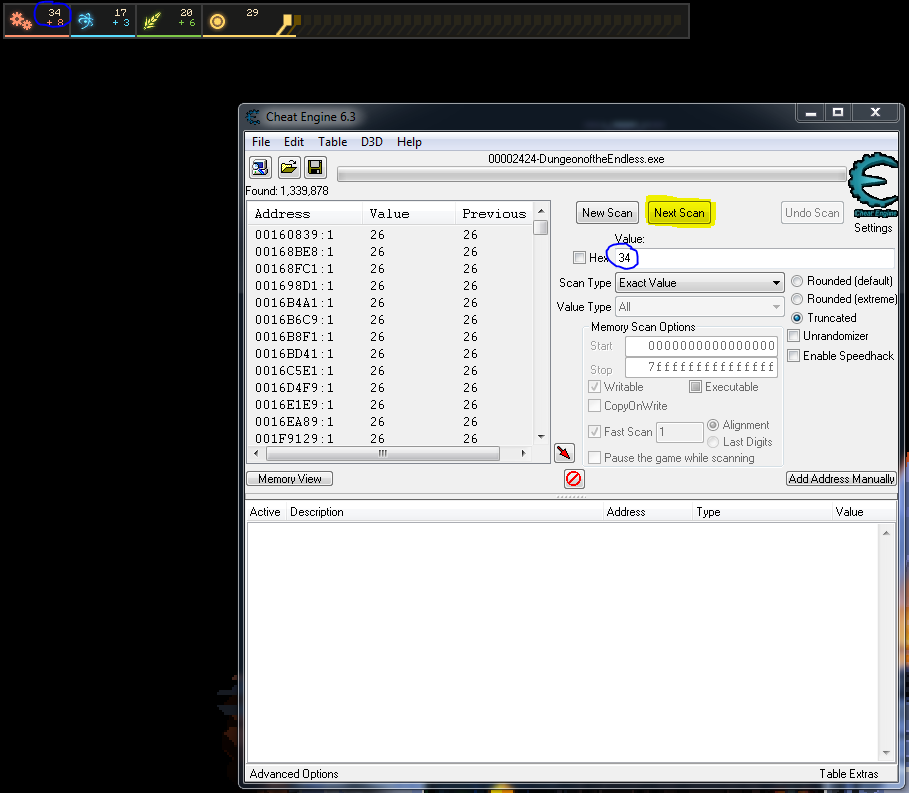Click the Description column header in address table

444,512
